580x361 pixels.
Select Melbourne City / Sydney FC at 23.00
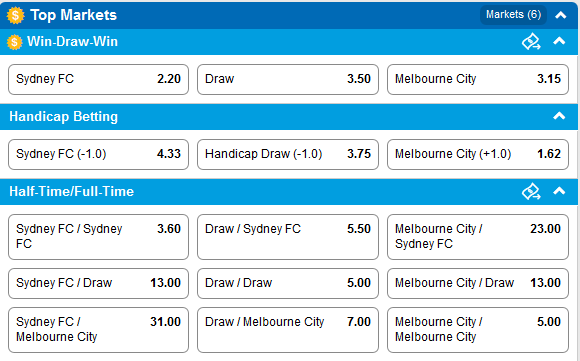click(478, 237)
